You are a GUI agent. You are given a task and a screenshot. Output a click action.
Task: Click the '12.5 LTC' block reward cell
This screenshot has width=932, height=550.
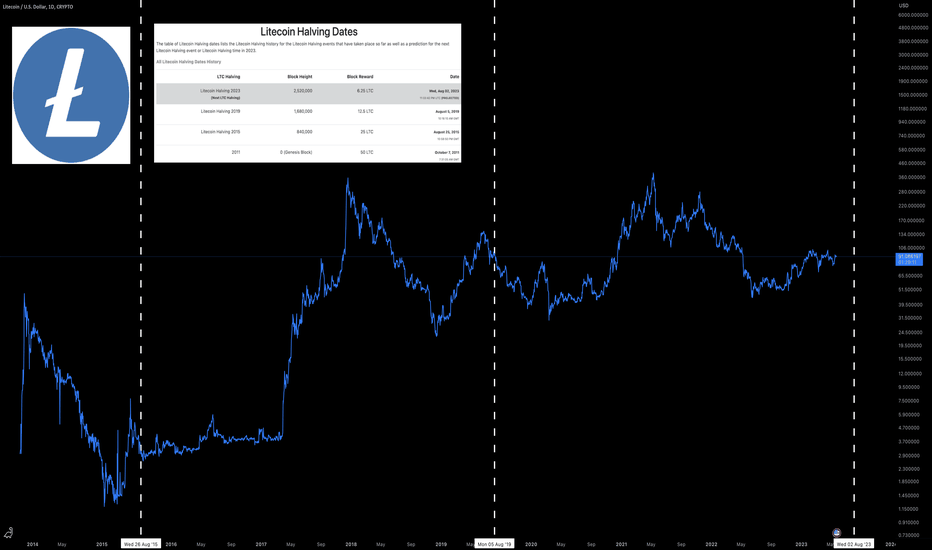(x=365, y=111)
